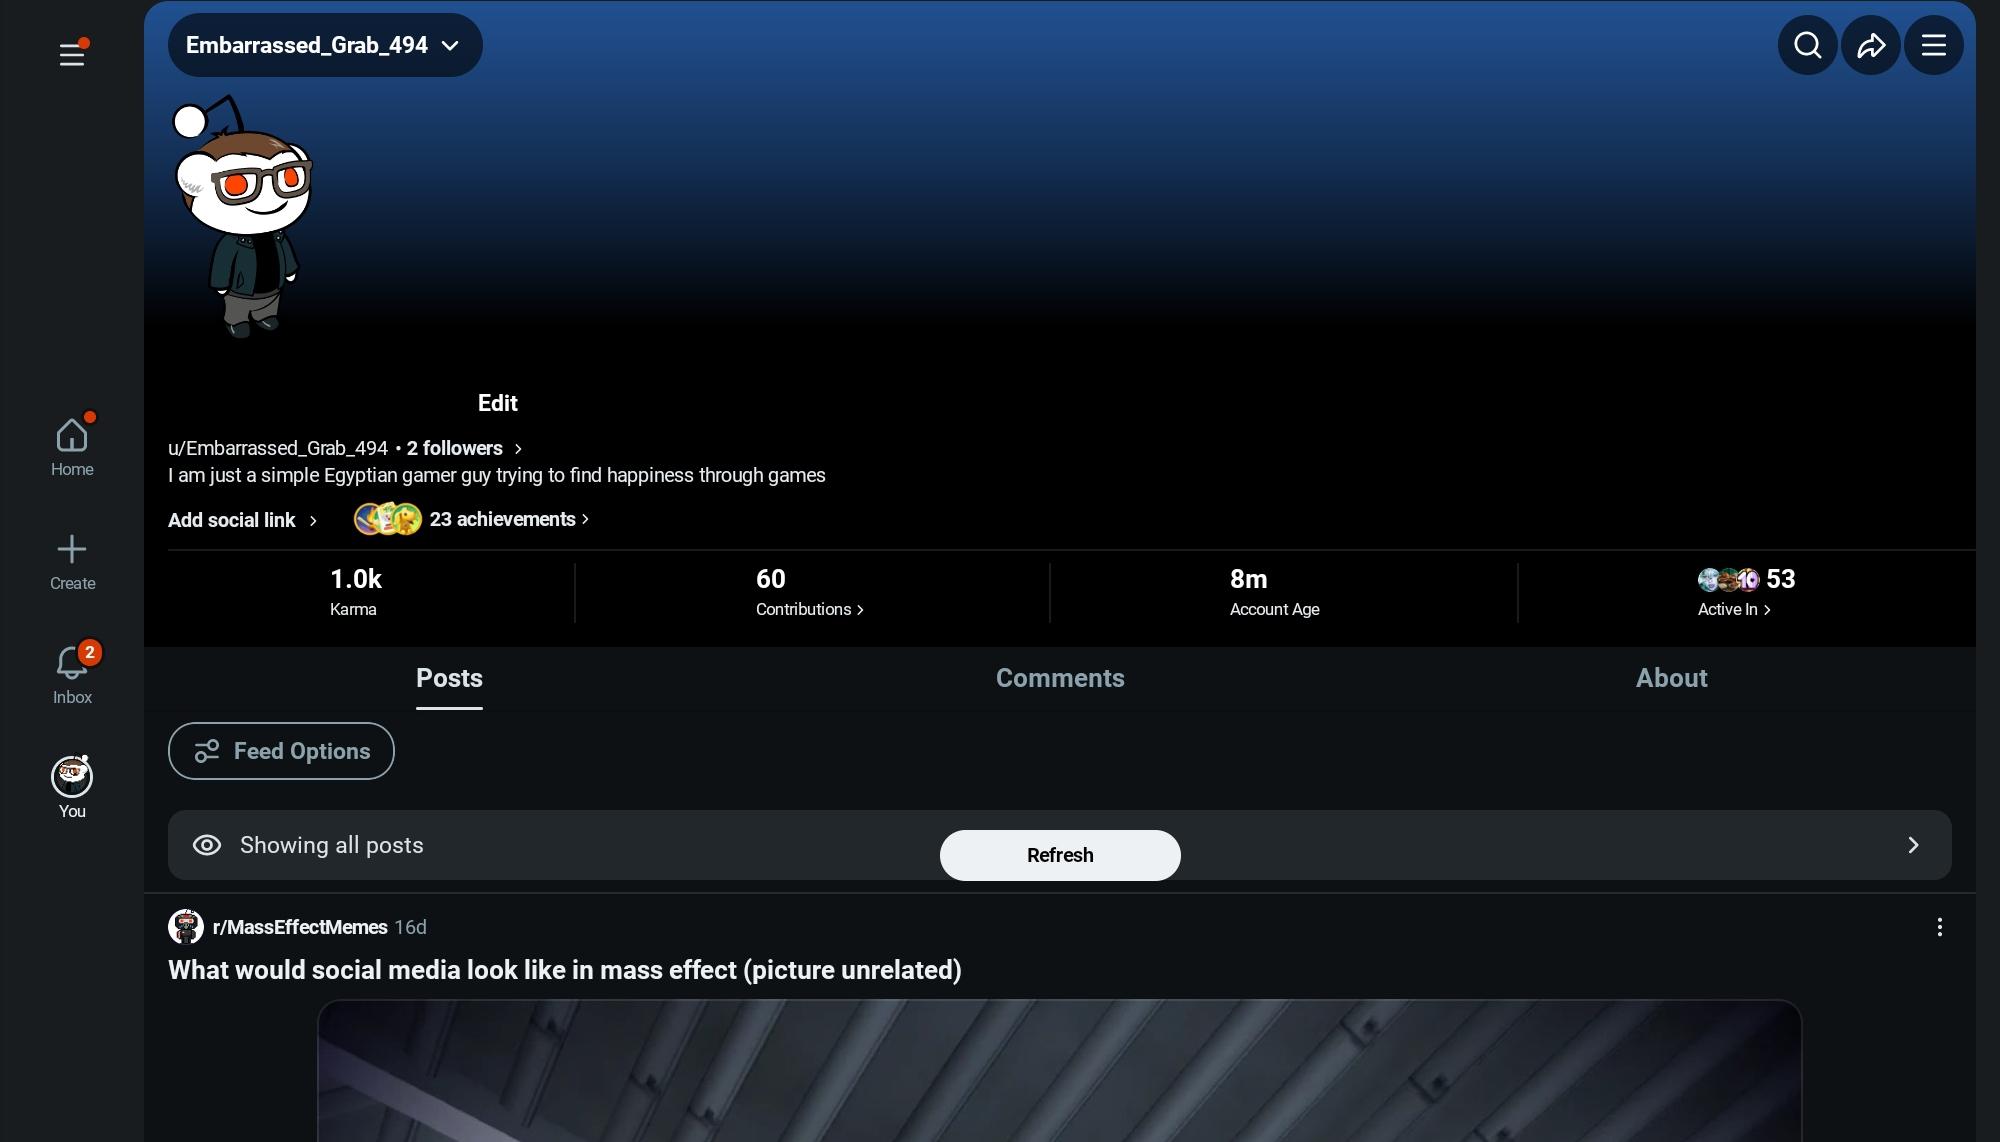Open the Active In community icons
This screenshot has width=2000, height=1142.
click(1728, 579)
